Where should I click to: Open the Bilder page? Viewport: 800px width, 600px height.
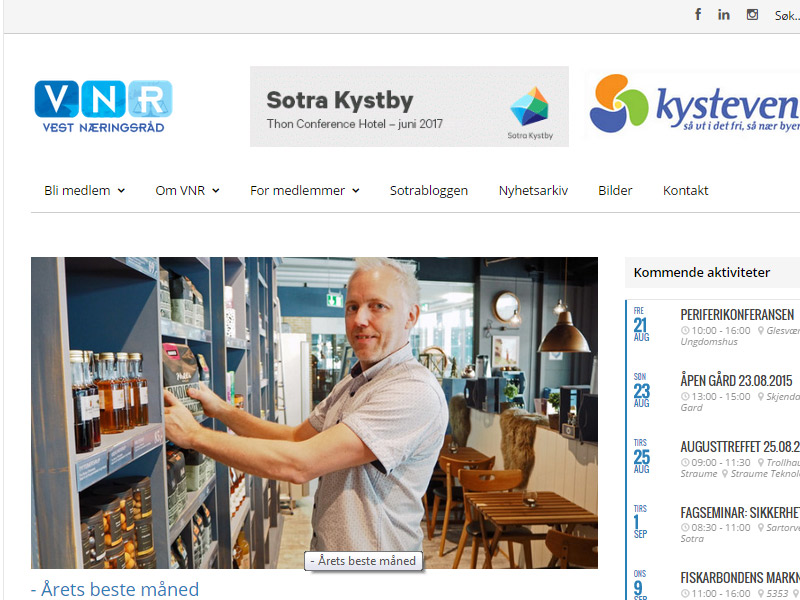coord(615,190)
